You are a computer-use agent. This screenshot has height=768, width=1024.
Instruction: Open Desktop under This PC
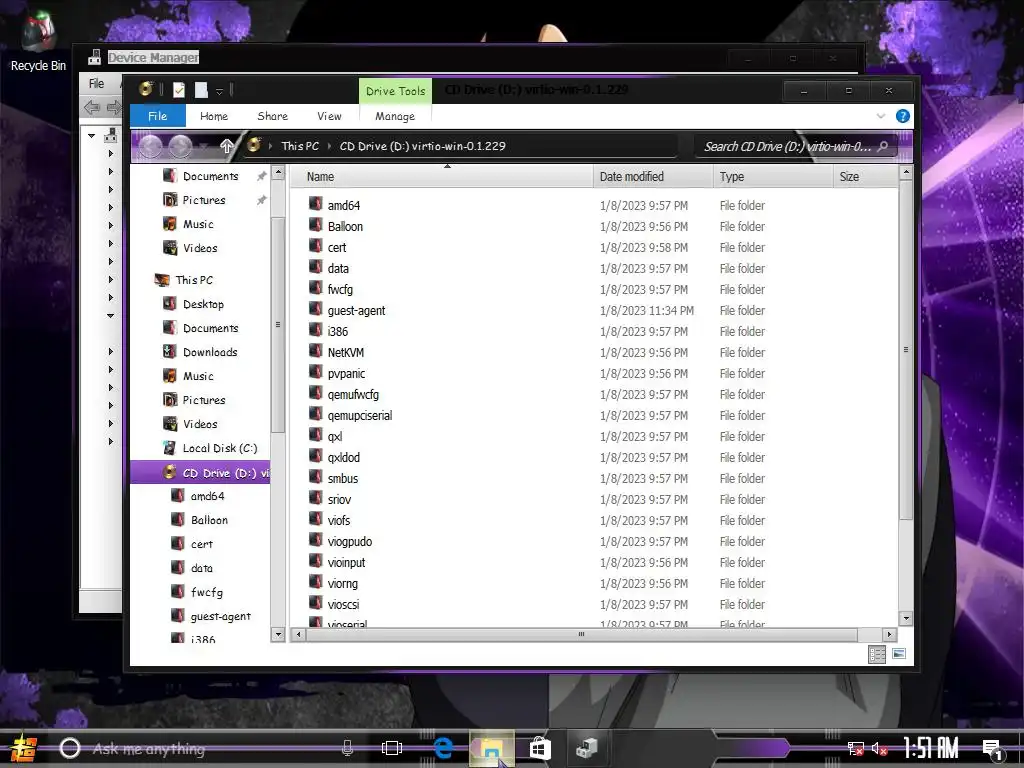coord(203,304)
